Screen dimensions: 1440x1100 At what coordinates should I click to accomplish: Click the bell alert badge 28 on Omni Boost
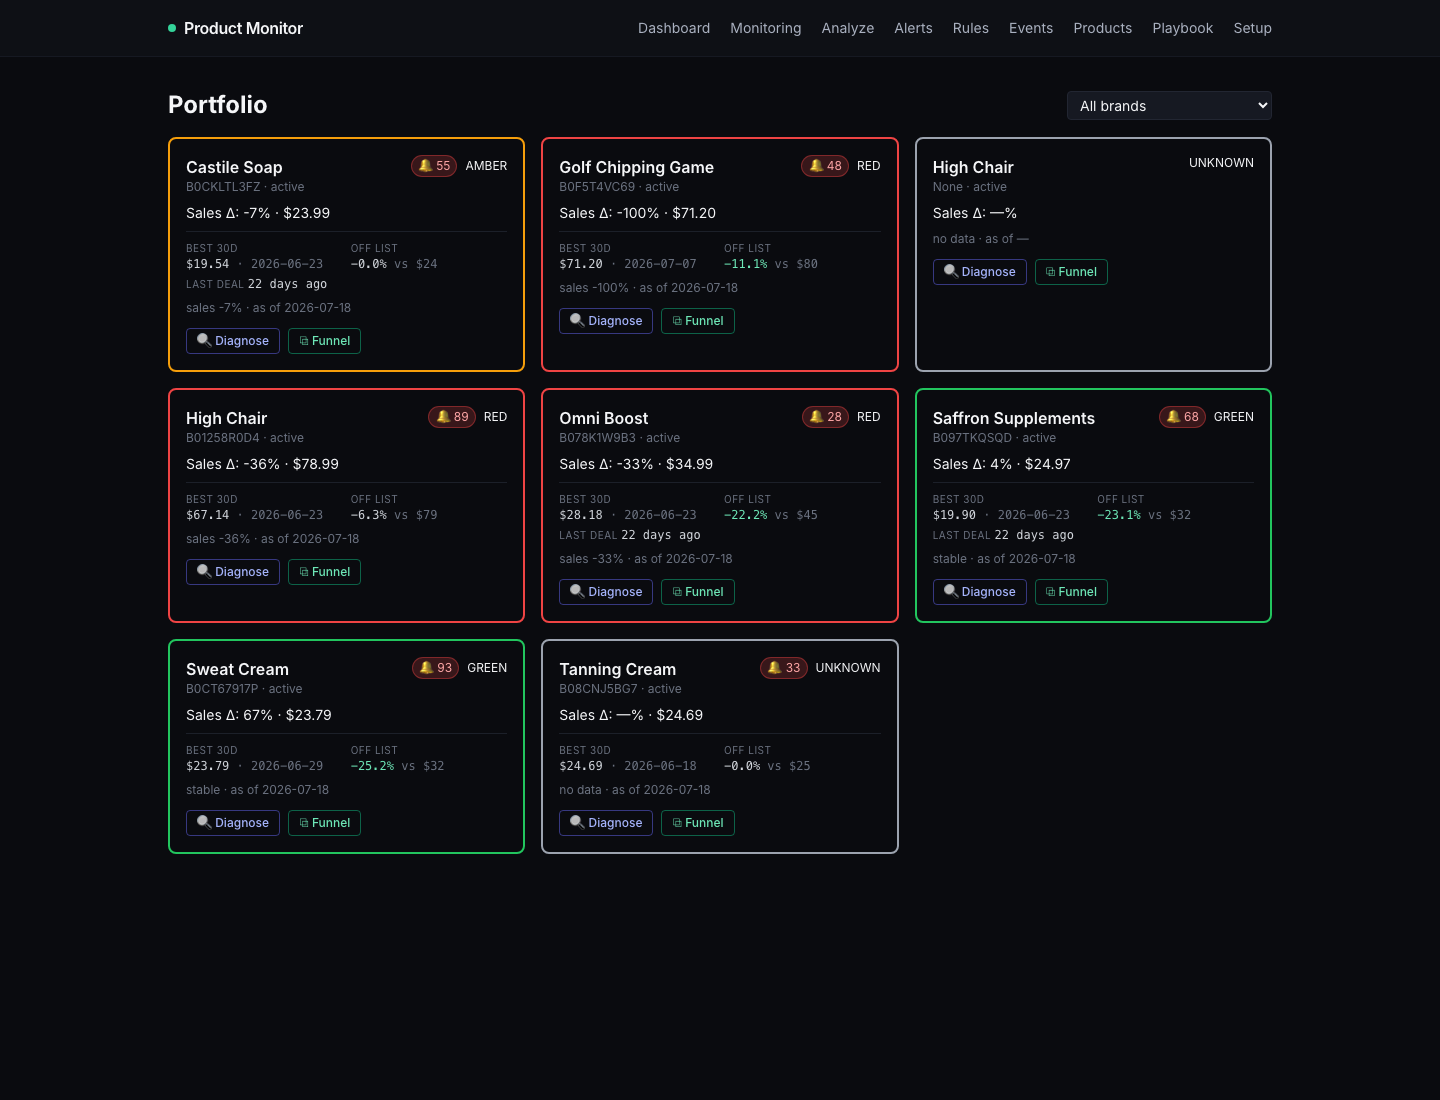point(825,417)
